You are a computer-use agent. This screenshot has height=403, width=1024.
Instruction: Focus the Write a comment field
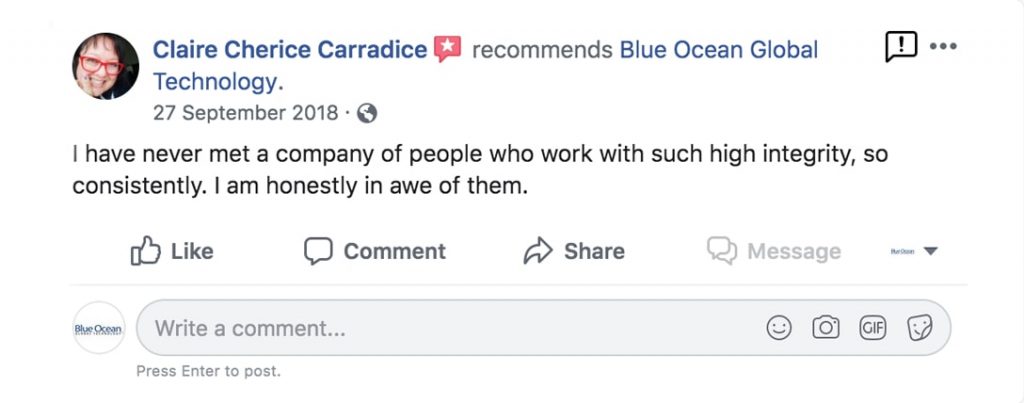pos(450,328)
